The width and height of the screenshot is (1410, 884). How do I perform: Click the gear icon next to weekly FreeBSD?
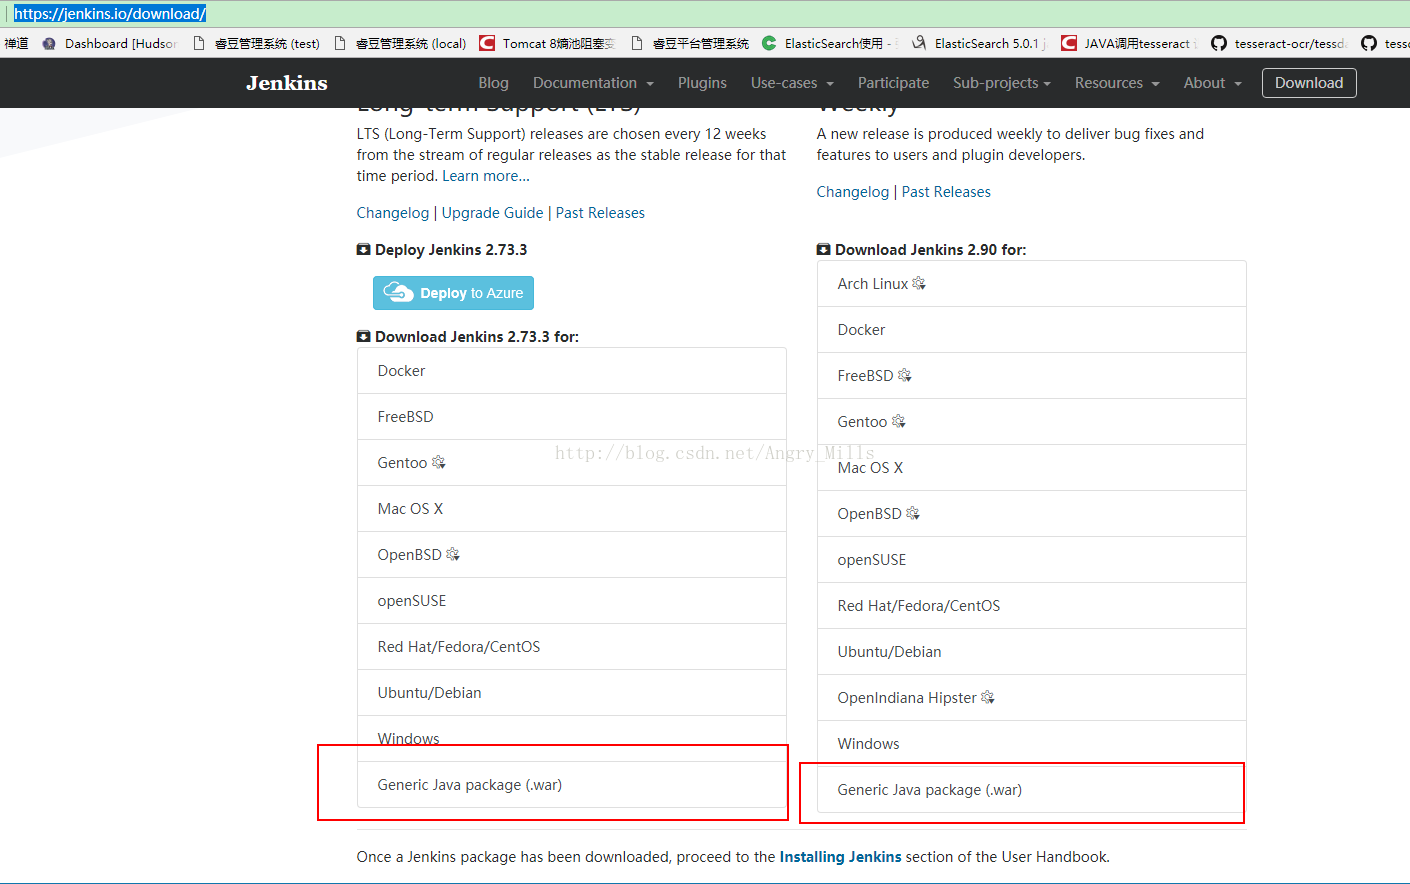point(904,375)
